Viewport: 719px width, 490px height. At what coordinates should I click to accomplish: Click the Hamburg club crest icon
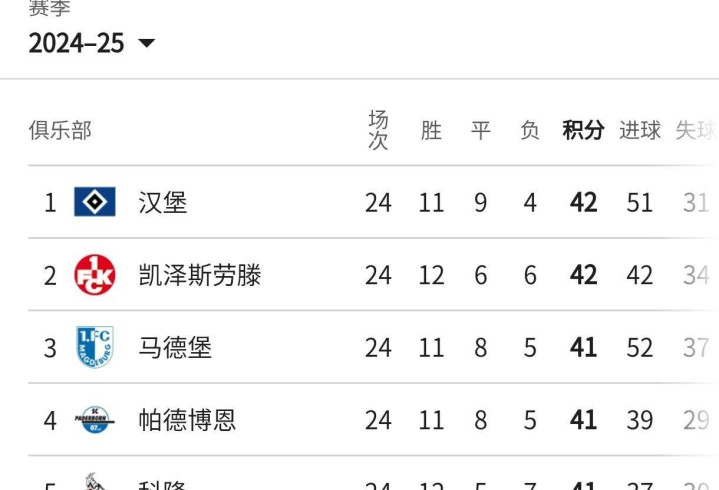pos(95,202)
